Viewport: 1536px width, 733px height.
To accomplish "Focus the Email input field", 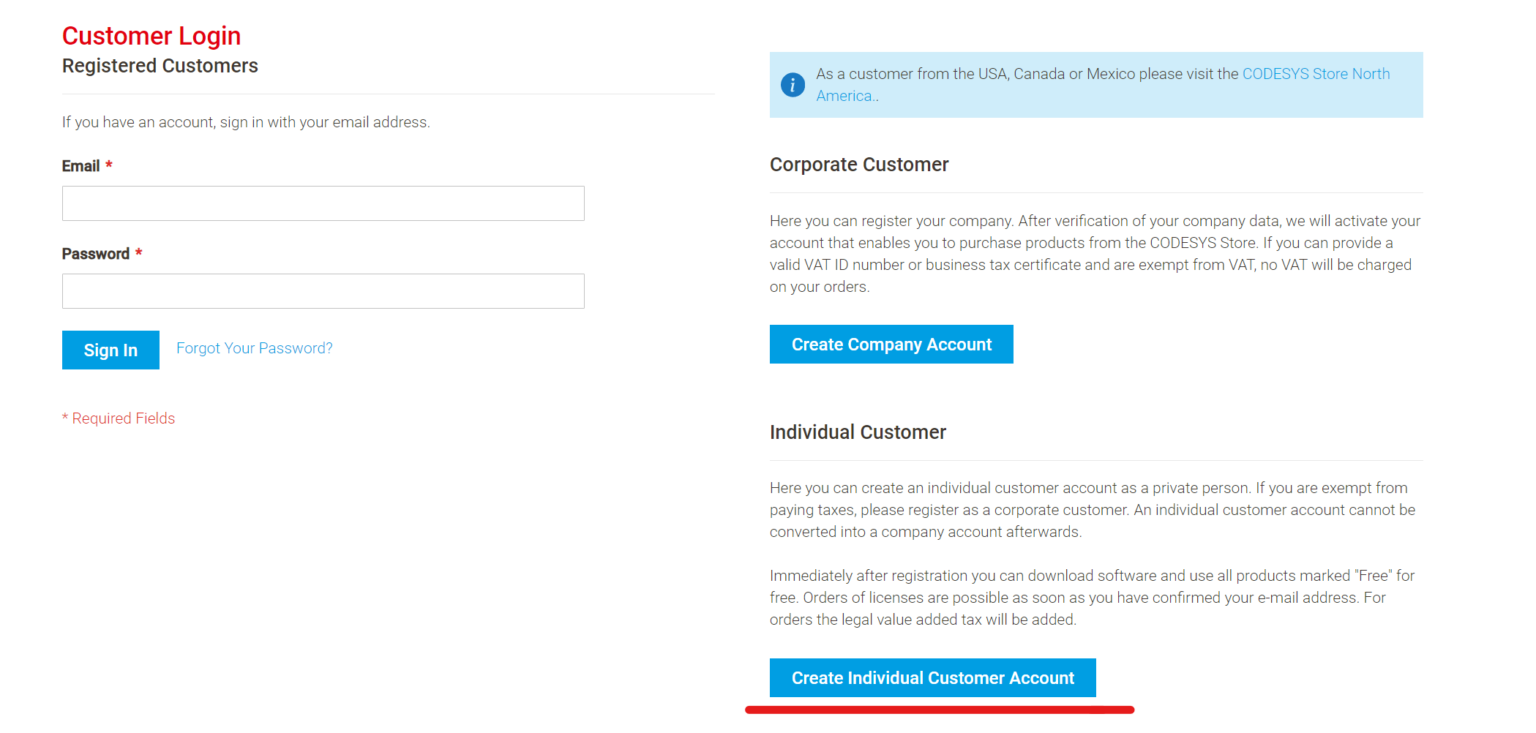I will click(x=323, y=202).
